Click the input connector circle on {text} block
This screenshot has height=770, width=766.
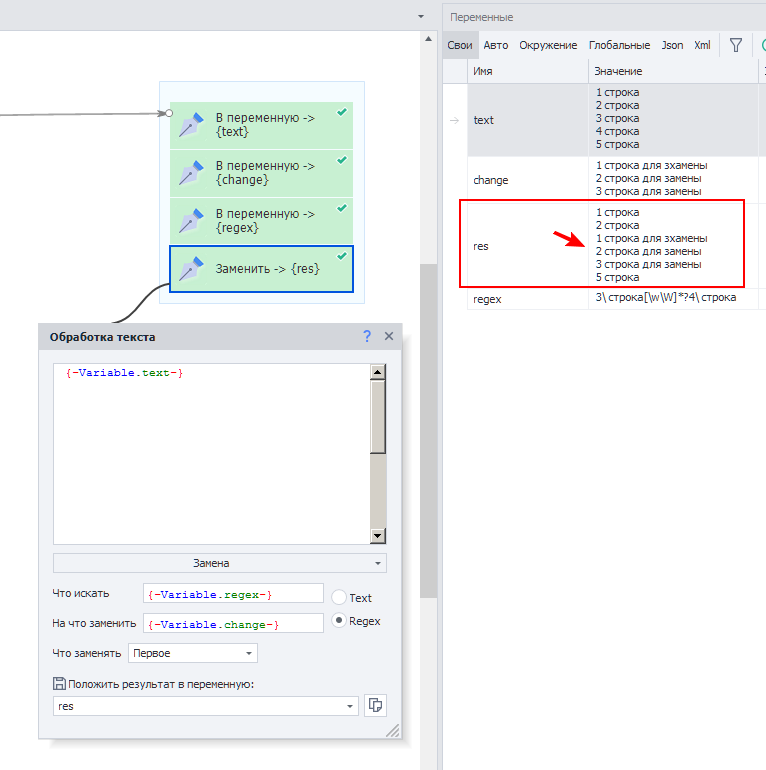169,113
